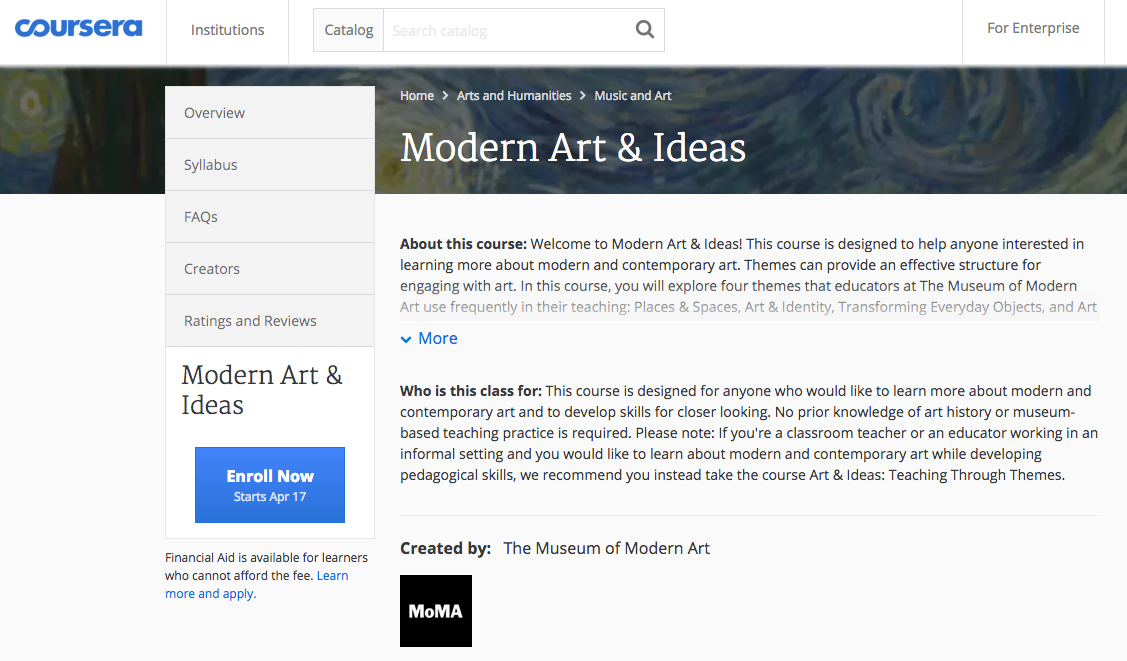Click the Modern Art & Ideas sidebar title
This screenshot has width=1127, height=661.
262,390
